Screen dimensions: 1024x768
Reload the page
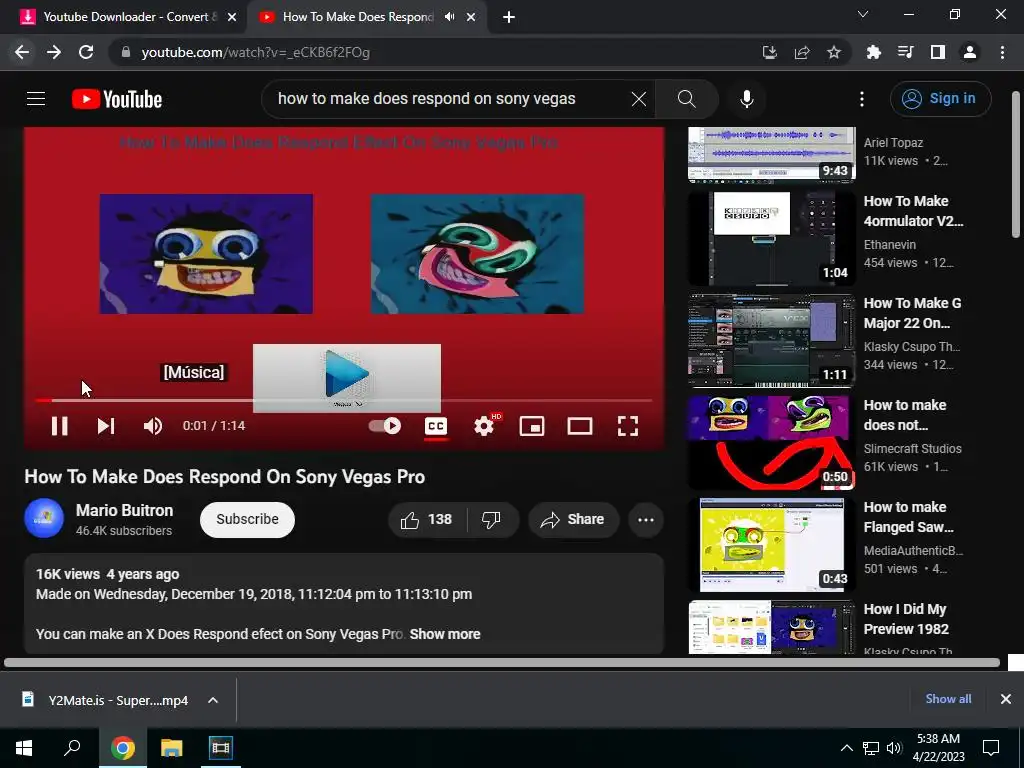click(86, 52)
